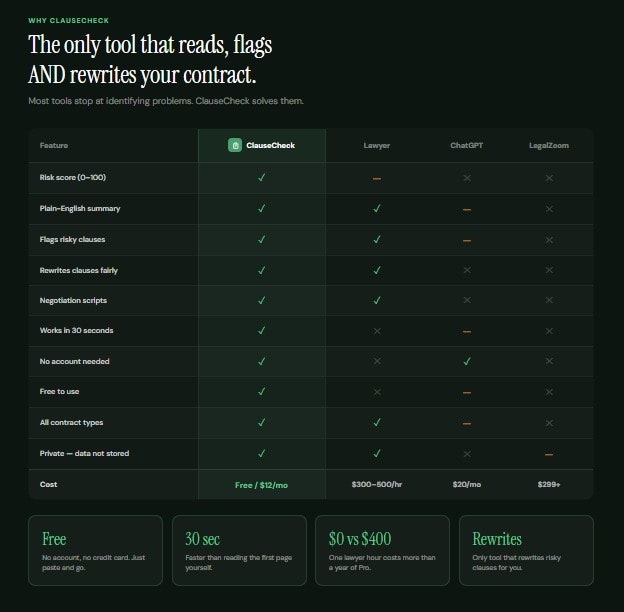Click Lawyer checkmark in Plain-English summary row
This screenshot has height=612, width=624.
click(376, 209)
